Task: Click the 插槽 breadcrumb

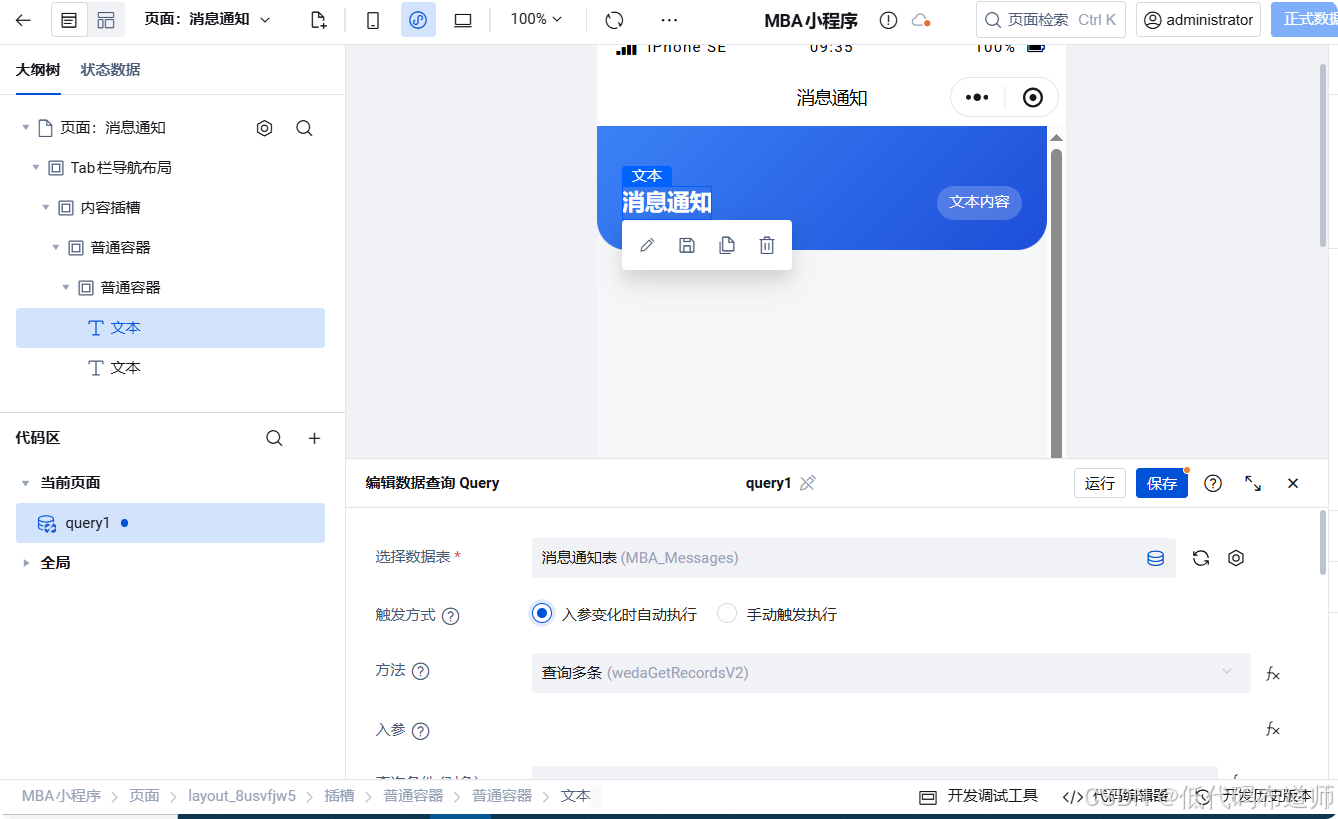Action: [339, 796]
